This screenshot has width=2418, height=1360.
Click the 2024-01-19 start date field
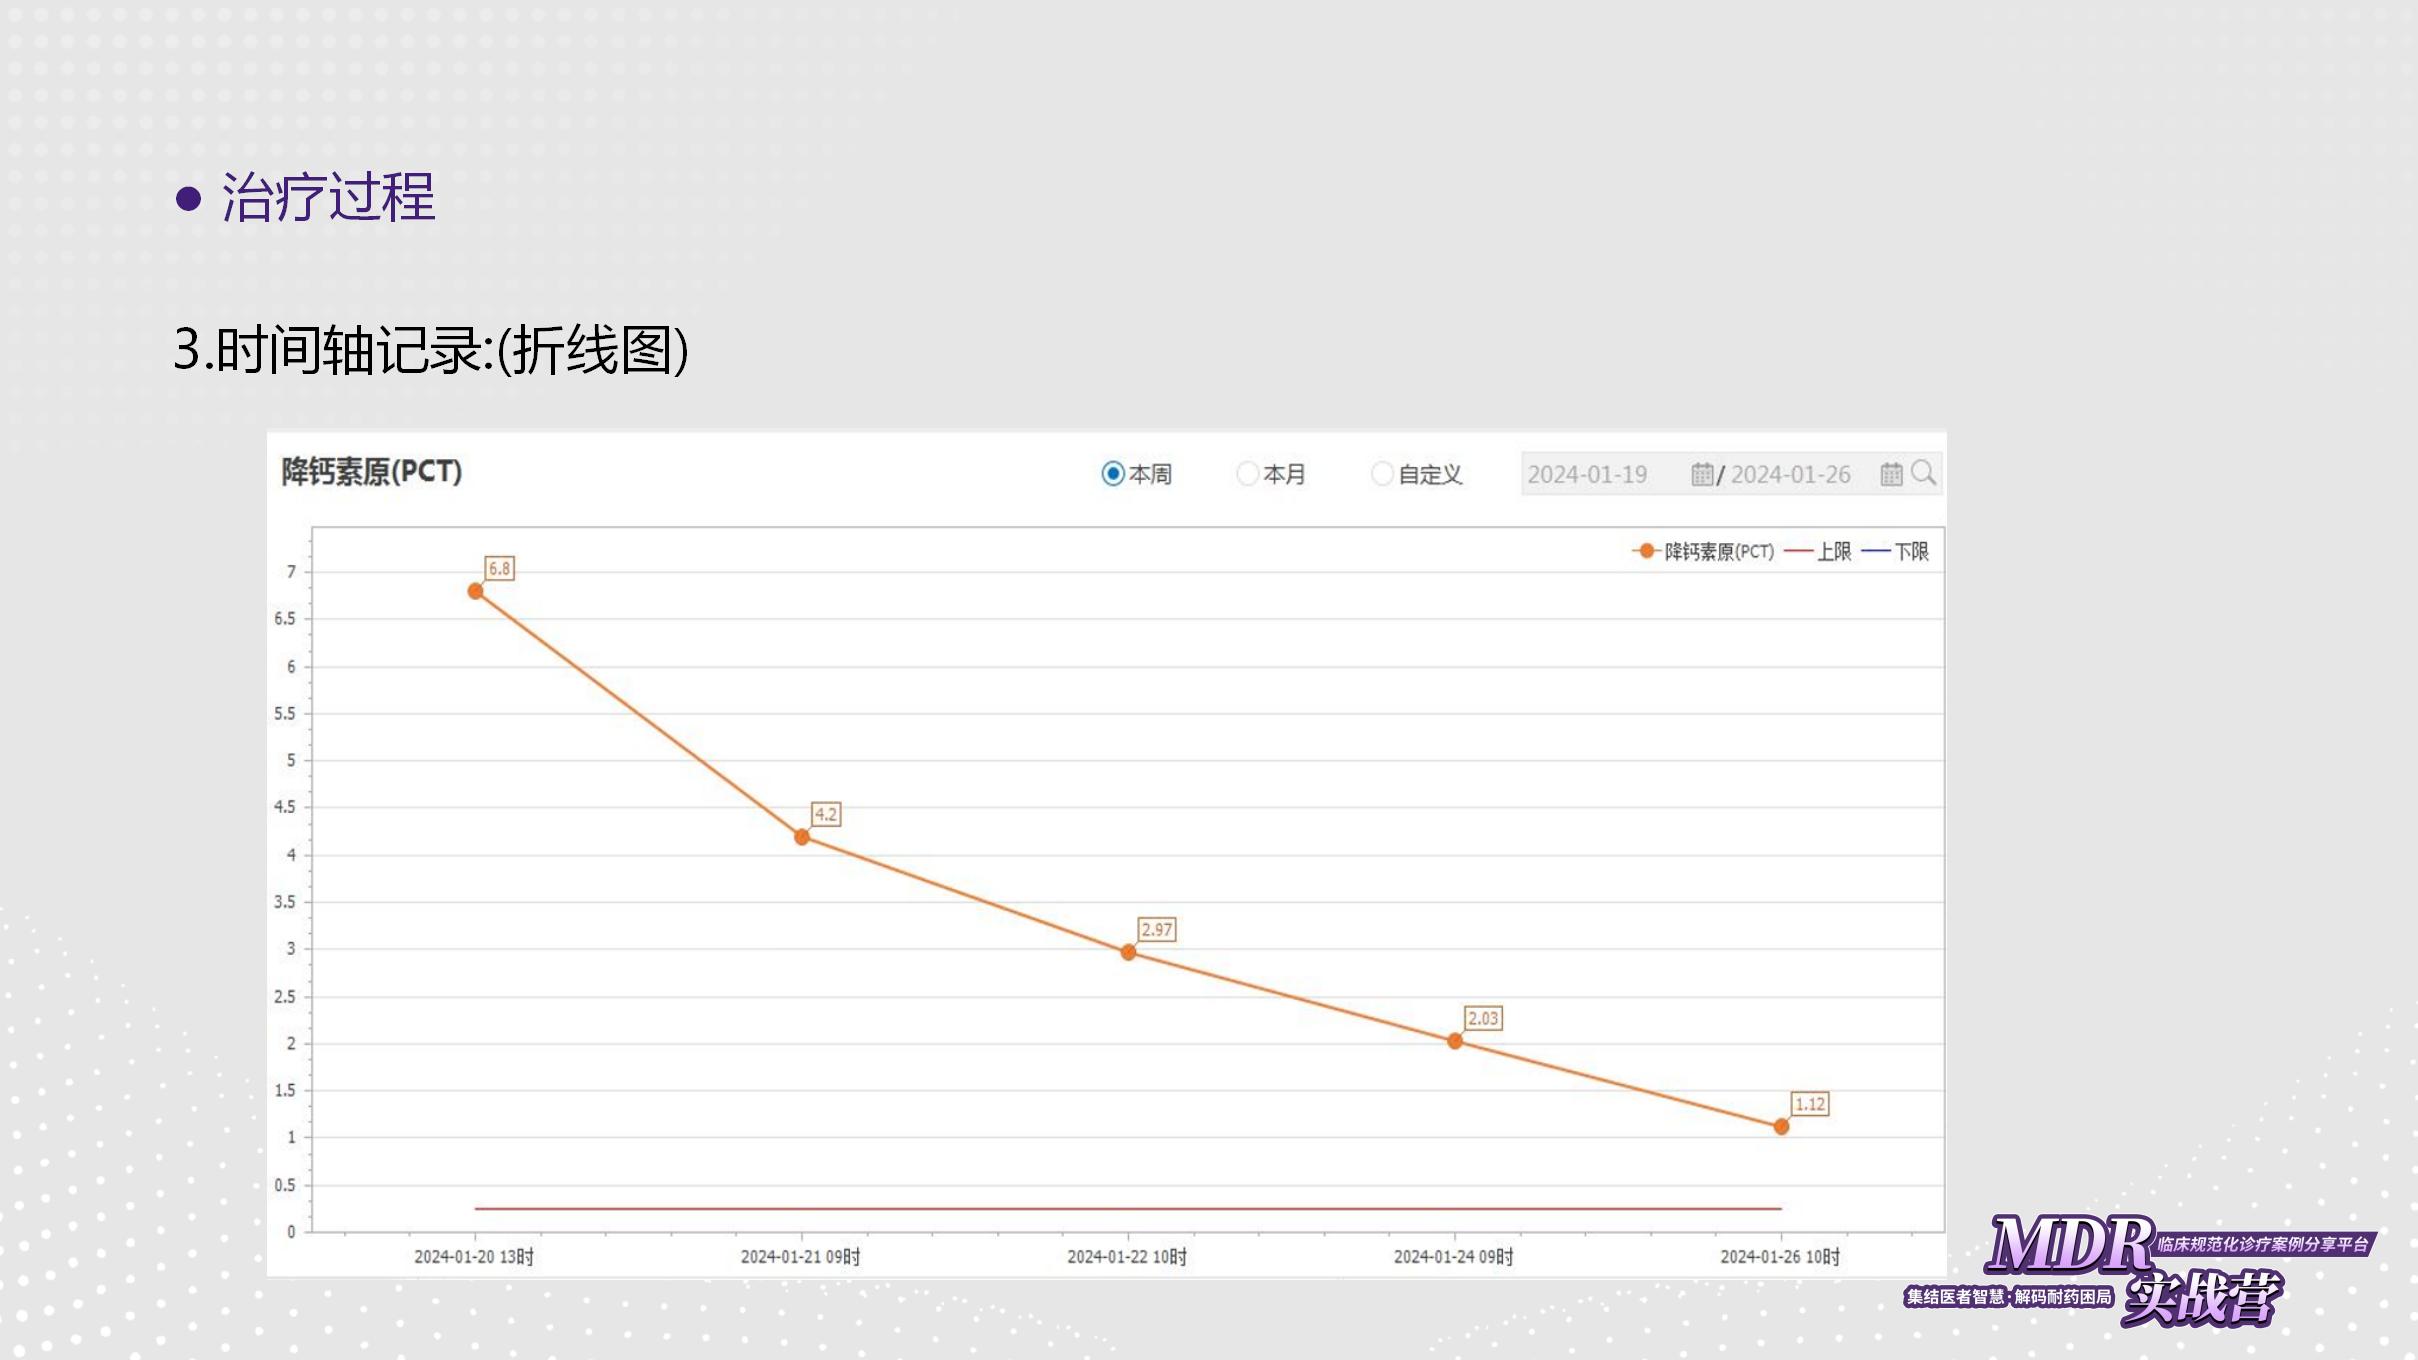point(1587,474)
